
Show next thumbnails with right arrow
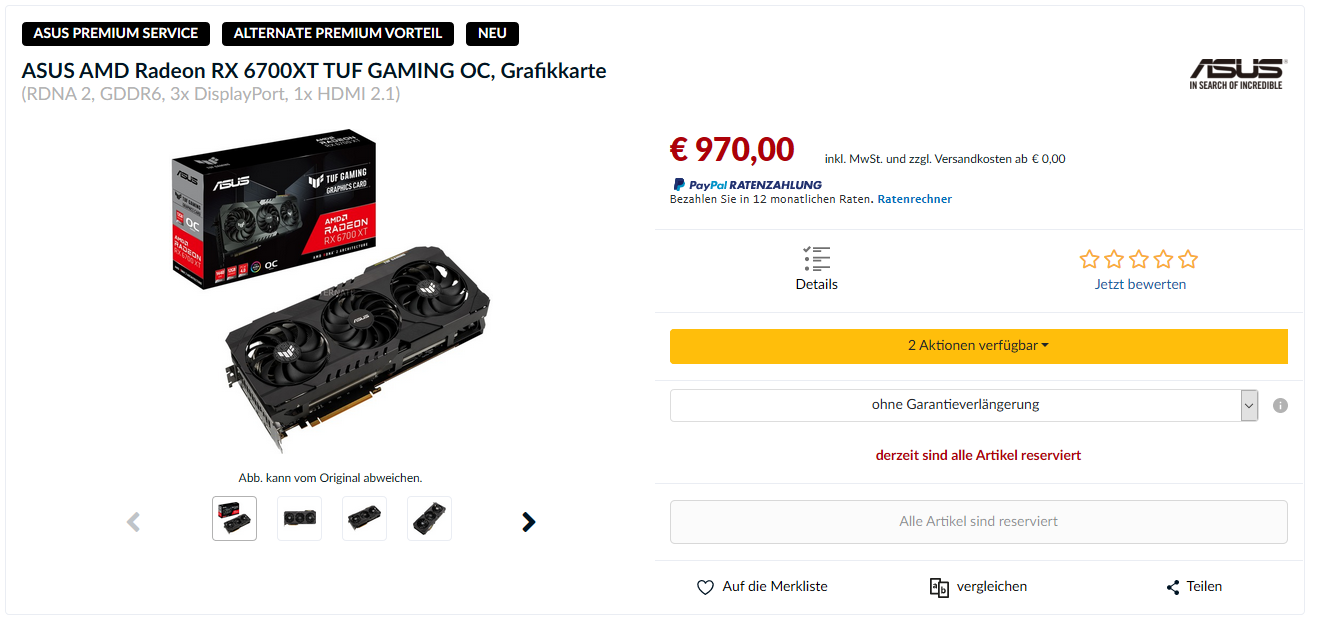pos(529,521)
